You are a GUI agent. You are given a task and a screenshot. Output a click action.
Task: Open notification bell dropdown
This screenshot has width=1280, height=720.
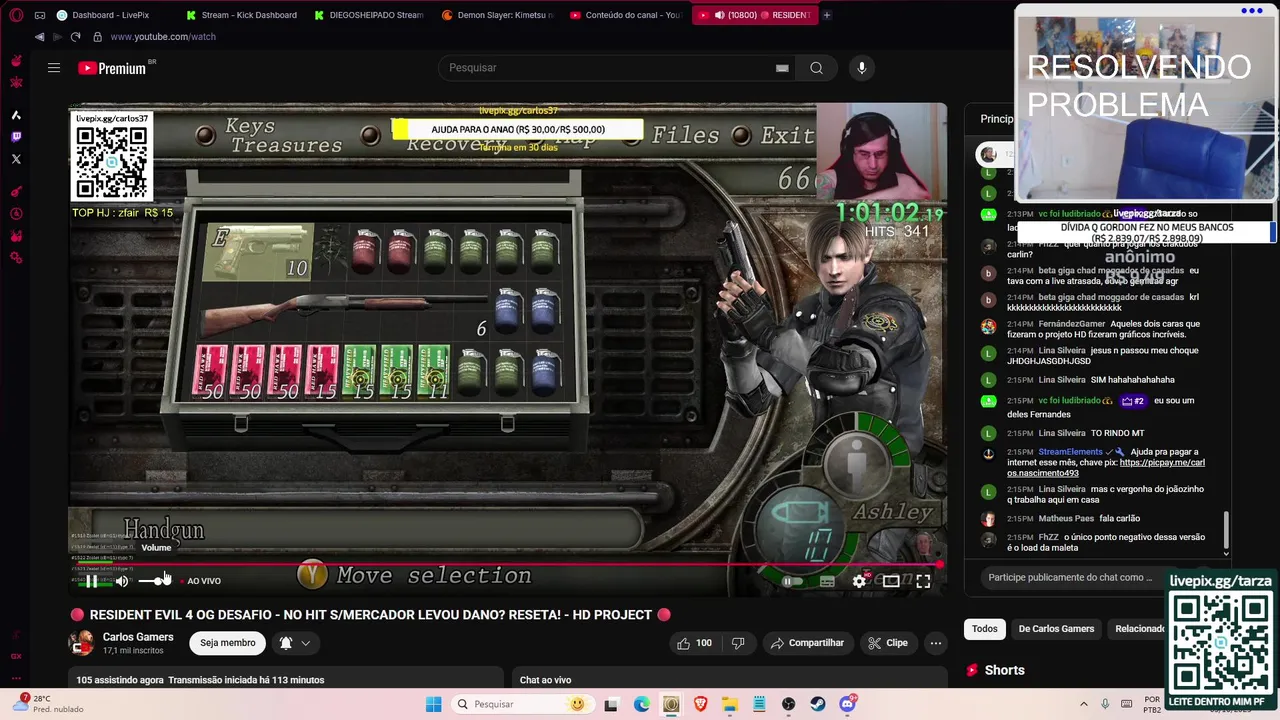(295, 643)
